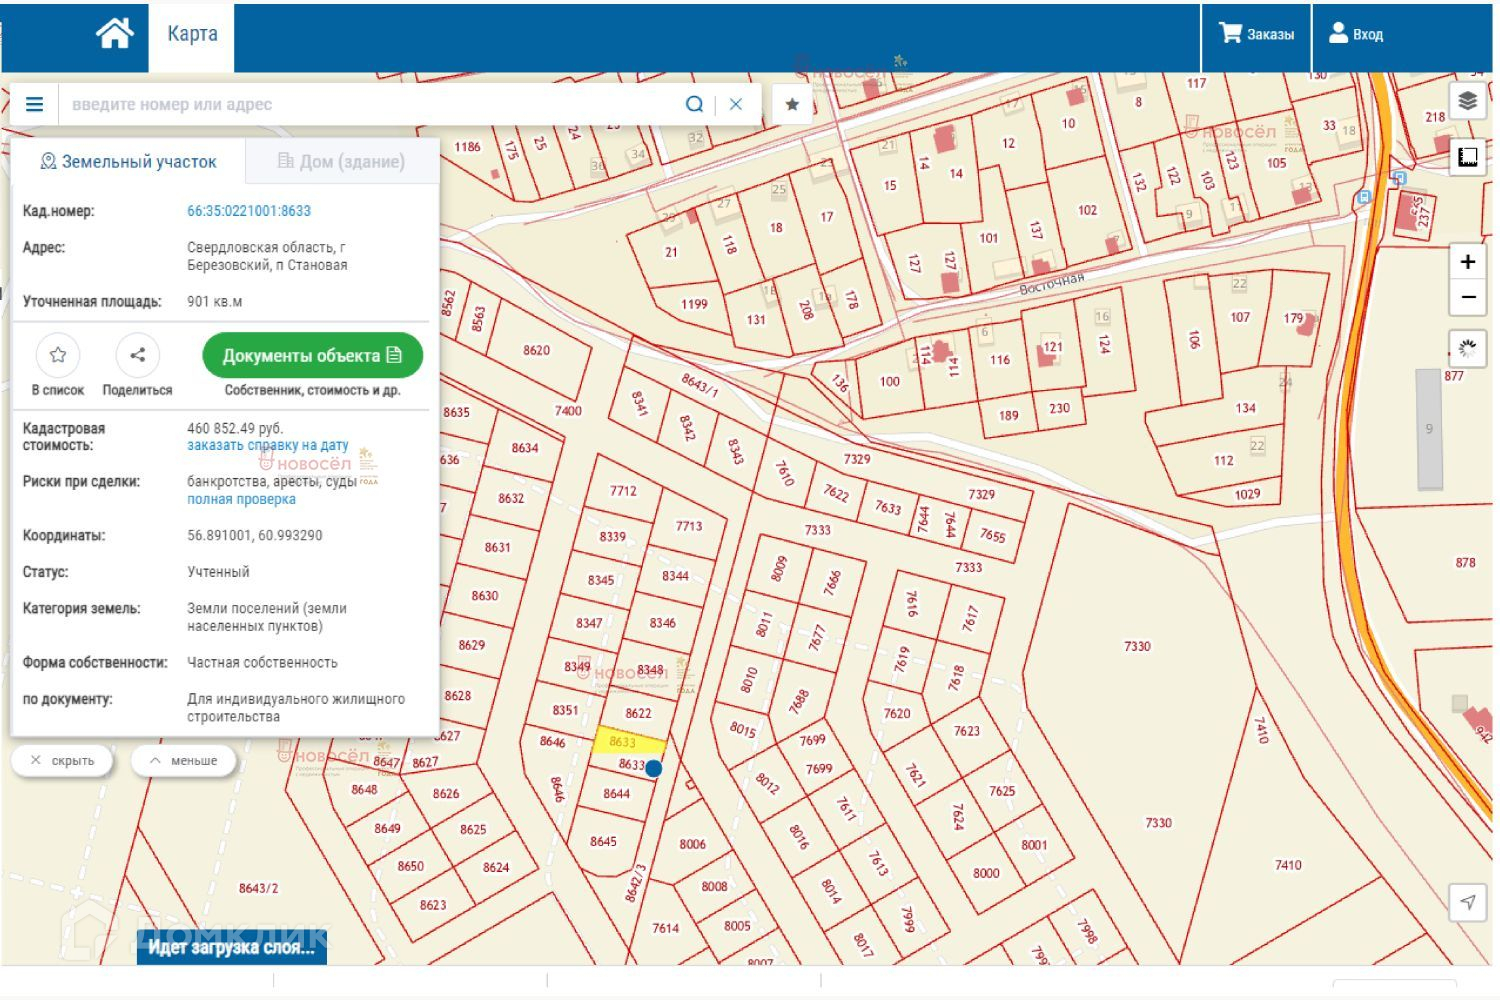Switch to the Дом (здание) tab
The width and height of the screenshot is (1500, 1000).
point(341,161)
